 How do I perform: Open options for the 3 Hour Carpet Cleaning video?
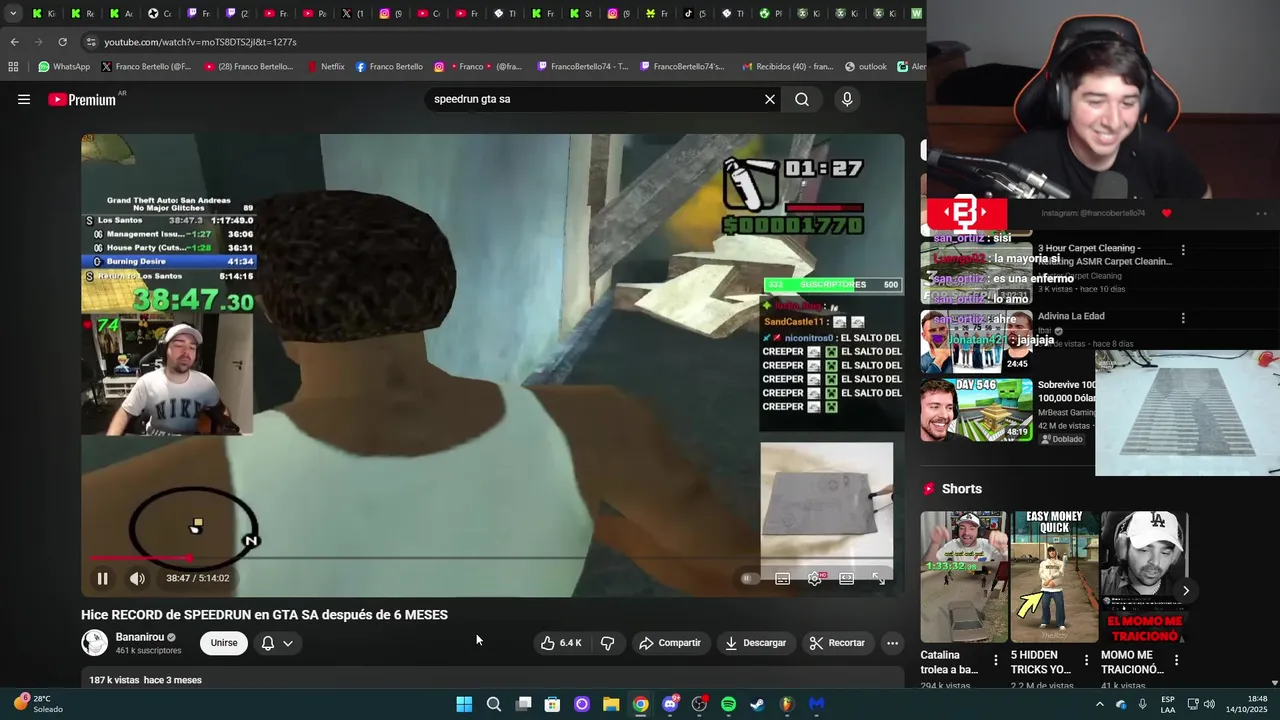click(1183, 250)
